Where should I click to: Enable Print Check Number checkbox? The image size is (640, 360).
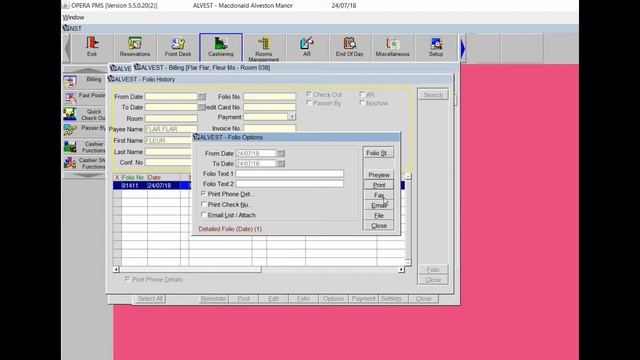tap(203, 204)
